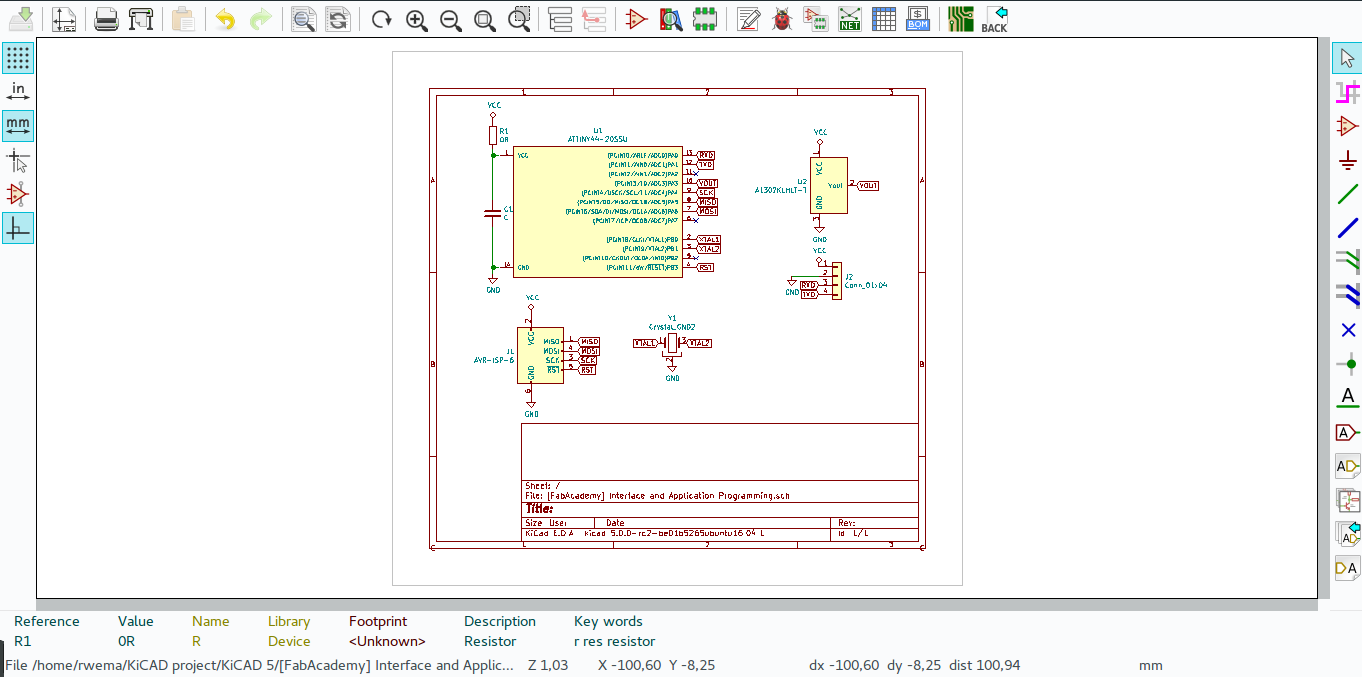
Task: Open the find and replace tool
Action: click(337, 18)
